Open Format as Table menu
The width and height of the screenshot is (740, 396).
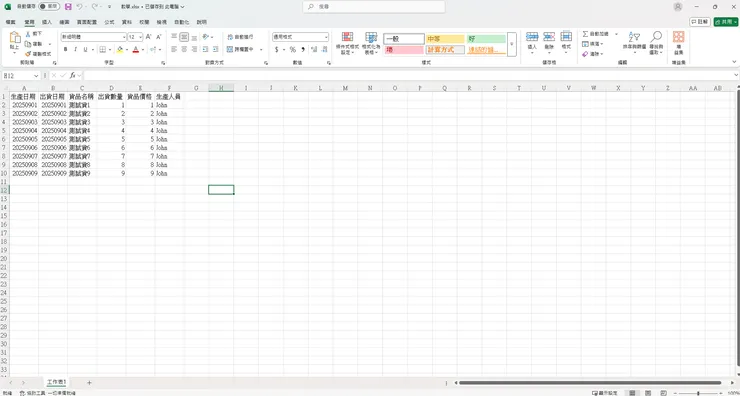(x=371, y=43)
